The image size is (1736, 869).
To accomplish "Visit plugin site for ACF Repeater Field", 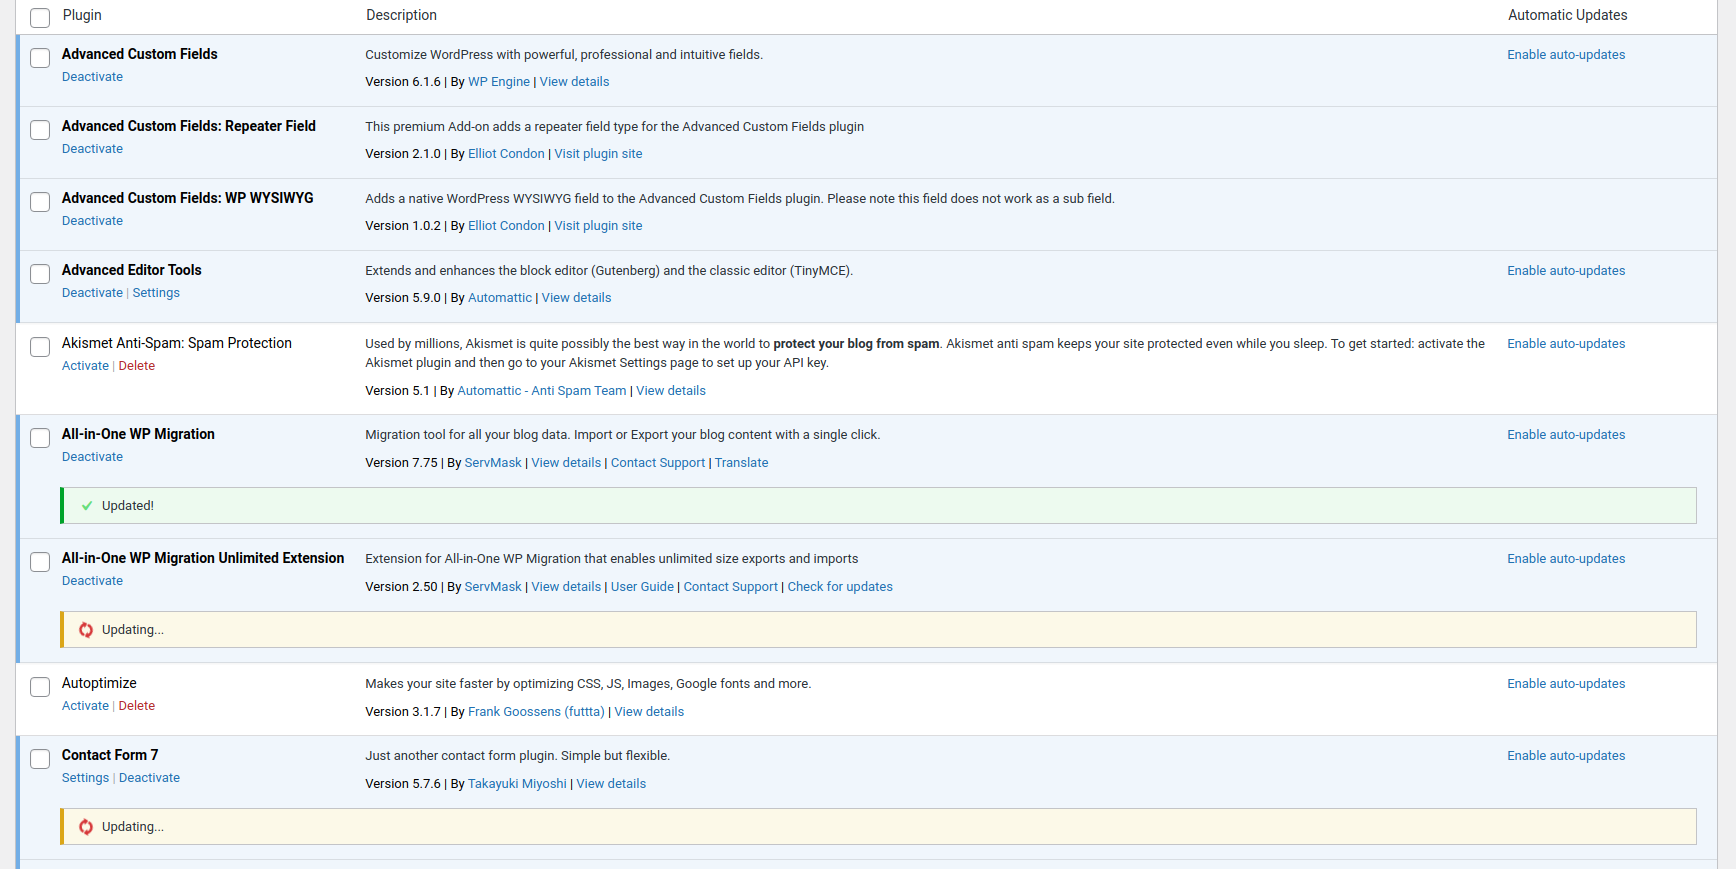I will [x=598, y=154].
